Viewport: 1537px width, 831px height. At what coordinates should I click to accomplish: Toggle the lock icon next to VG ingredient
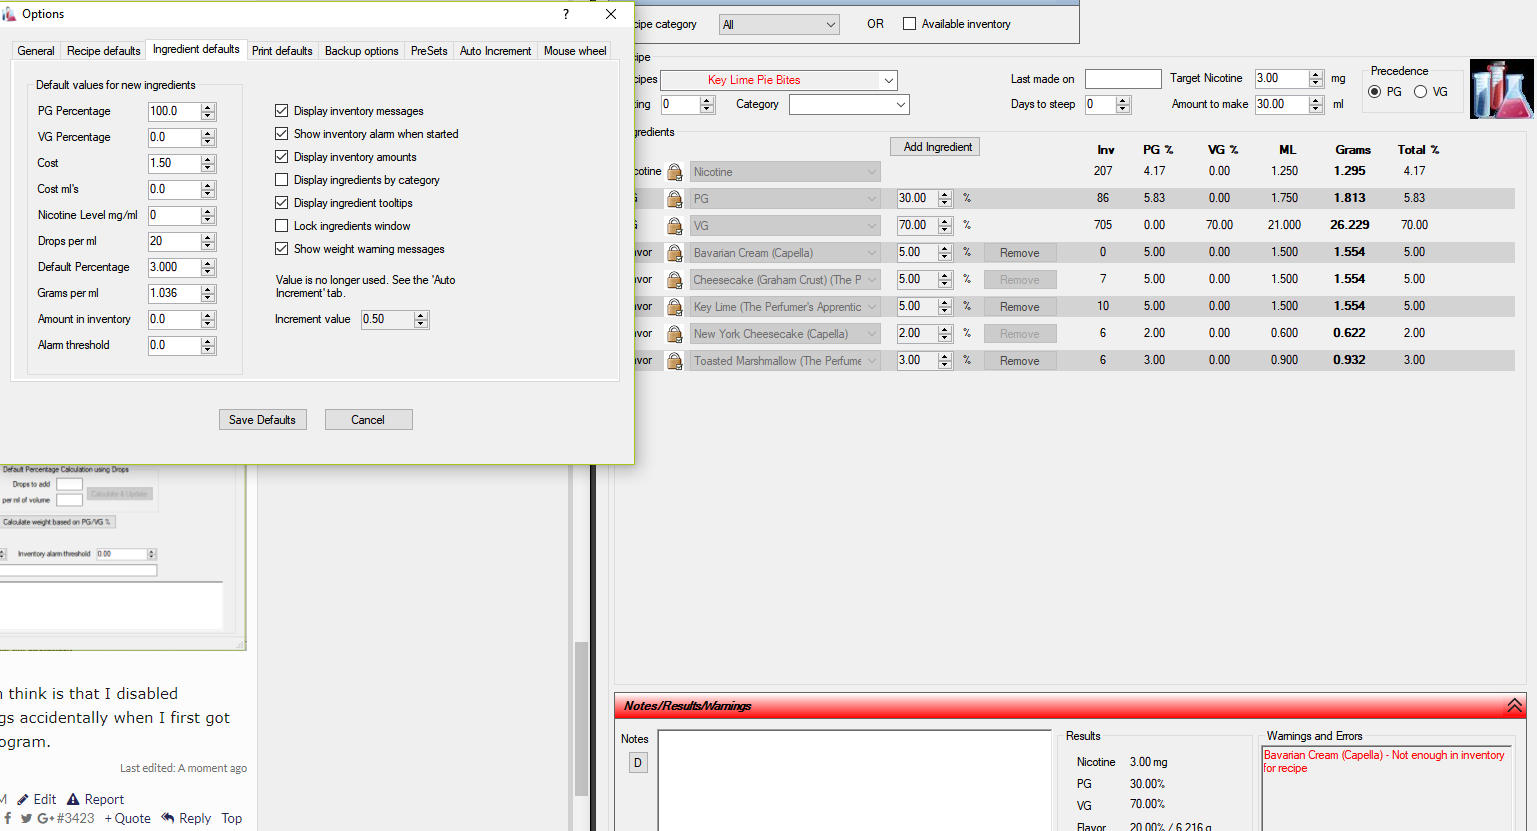coord(675,226)
